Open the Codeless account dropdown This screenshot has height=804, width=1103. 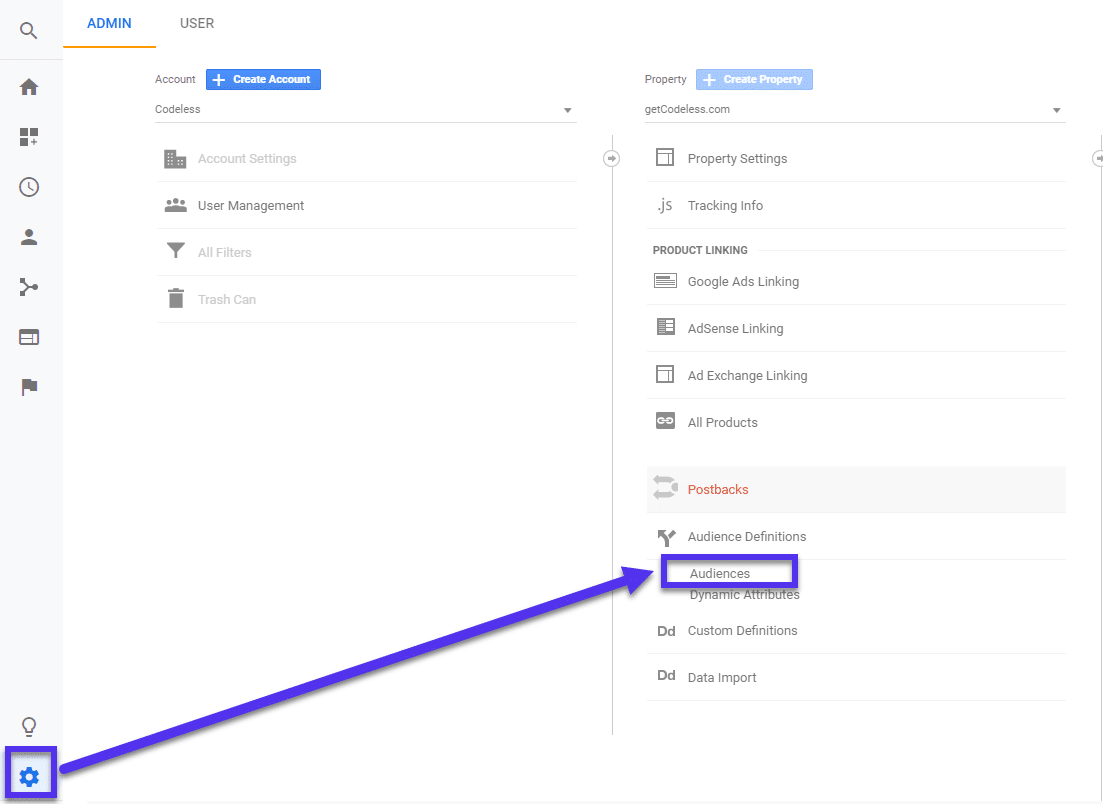[x=365, y=109]
